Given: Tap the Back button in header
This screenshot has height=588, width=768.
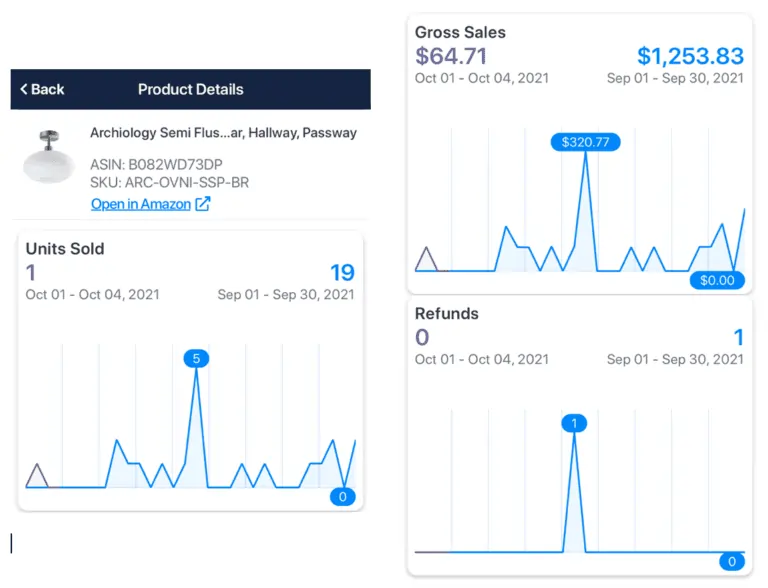Looking at the screenshot, I should 42,90.
